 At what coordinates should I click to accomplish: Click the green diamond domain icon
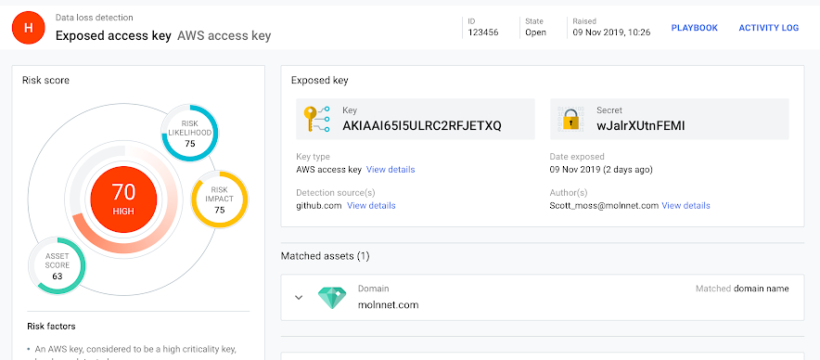tap(332, 297)
